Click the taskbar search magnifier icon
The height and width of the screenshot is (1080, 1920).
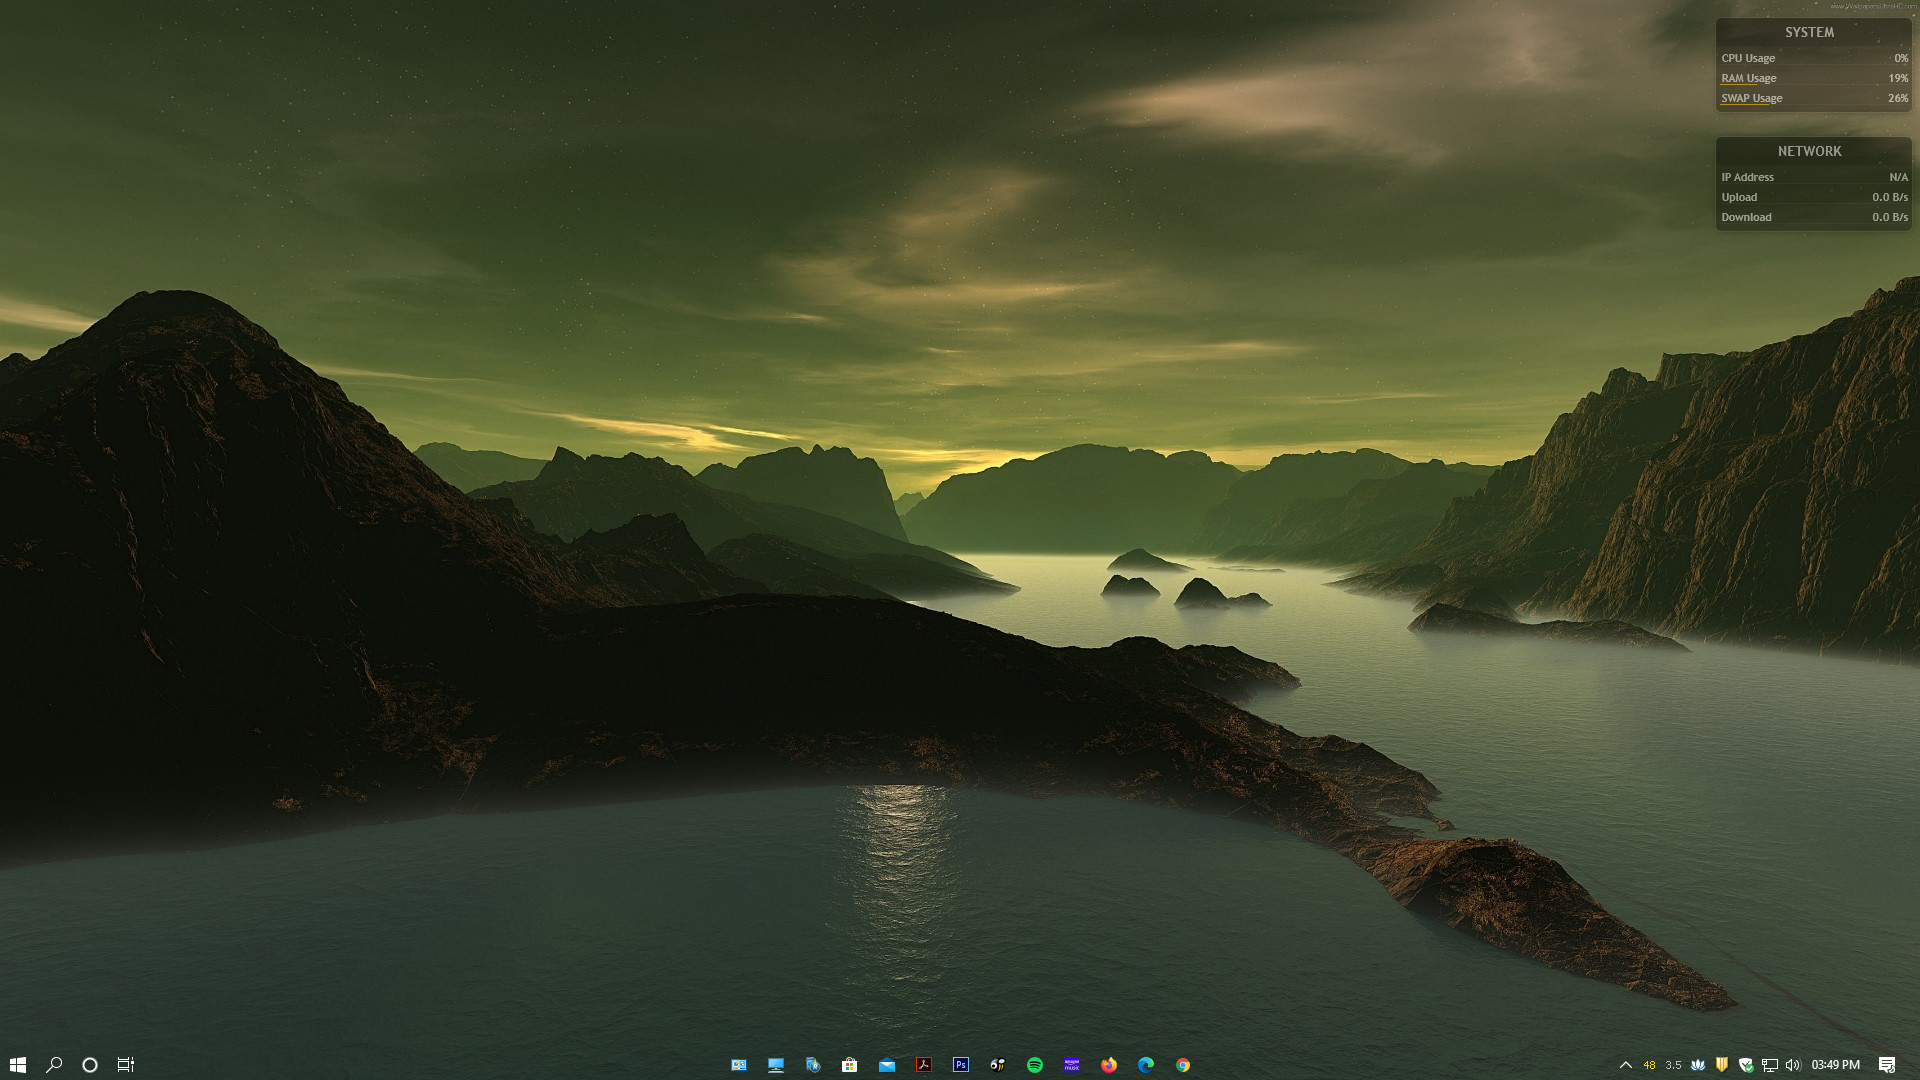(54, 1065)
